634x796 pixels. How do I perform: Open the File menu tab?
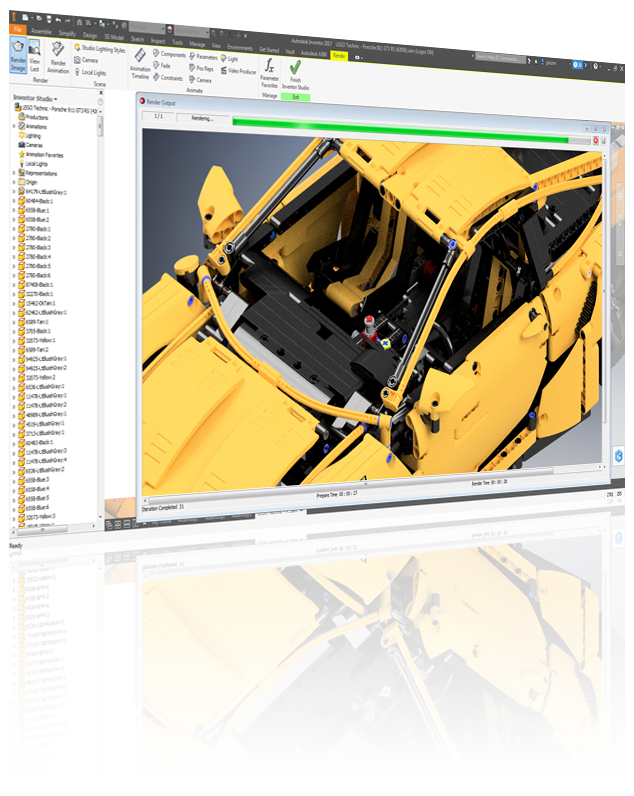click(x=17, y=31)
